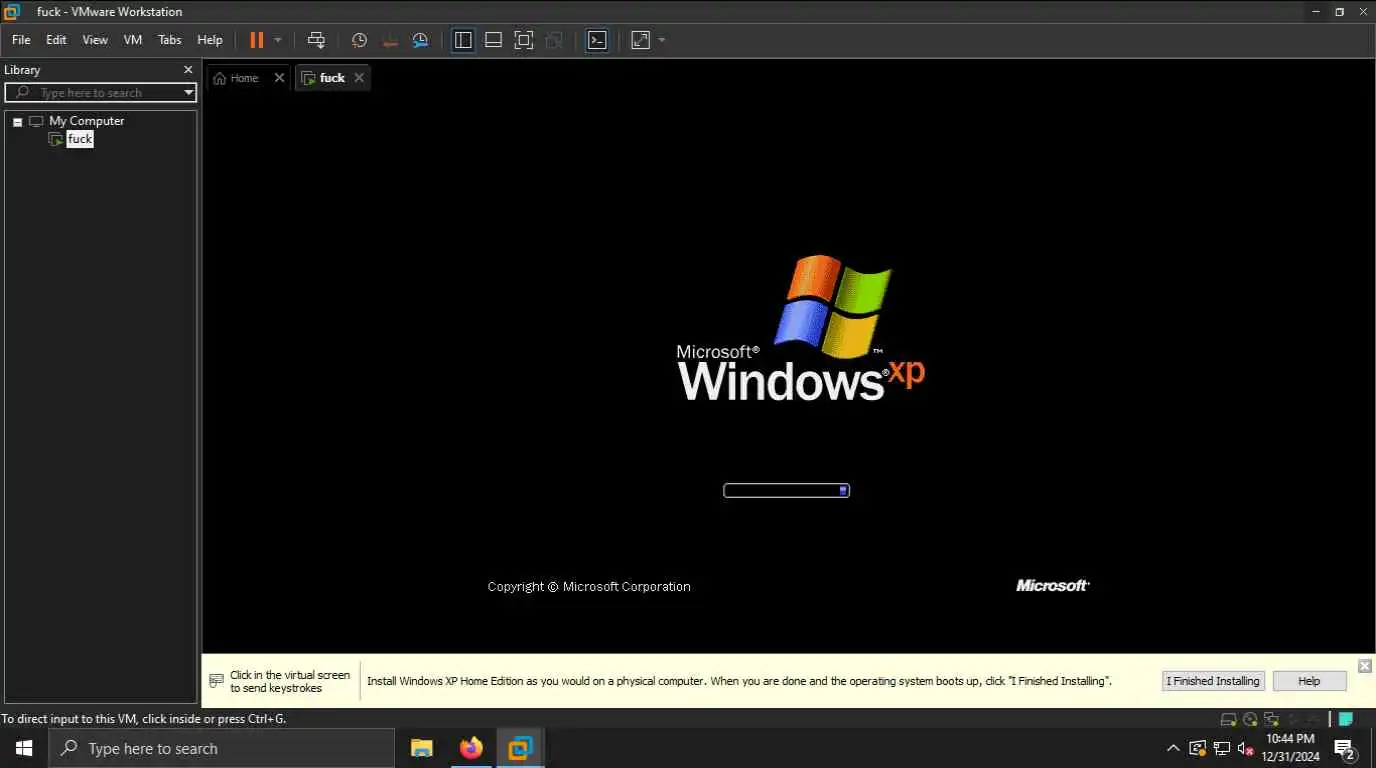The width and height of the screenshot is (1376, 768).
Task: Toggle the library sidebar view icon
Action: pos(463,40)
